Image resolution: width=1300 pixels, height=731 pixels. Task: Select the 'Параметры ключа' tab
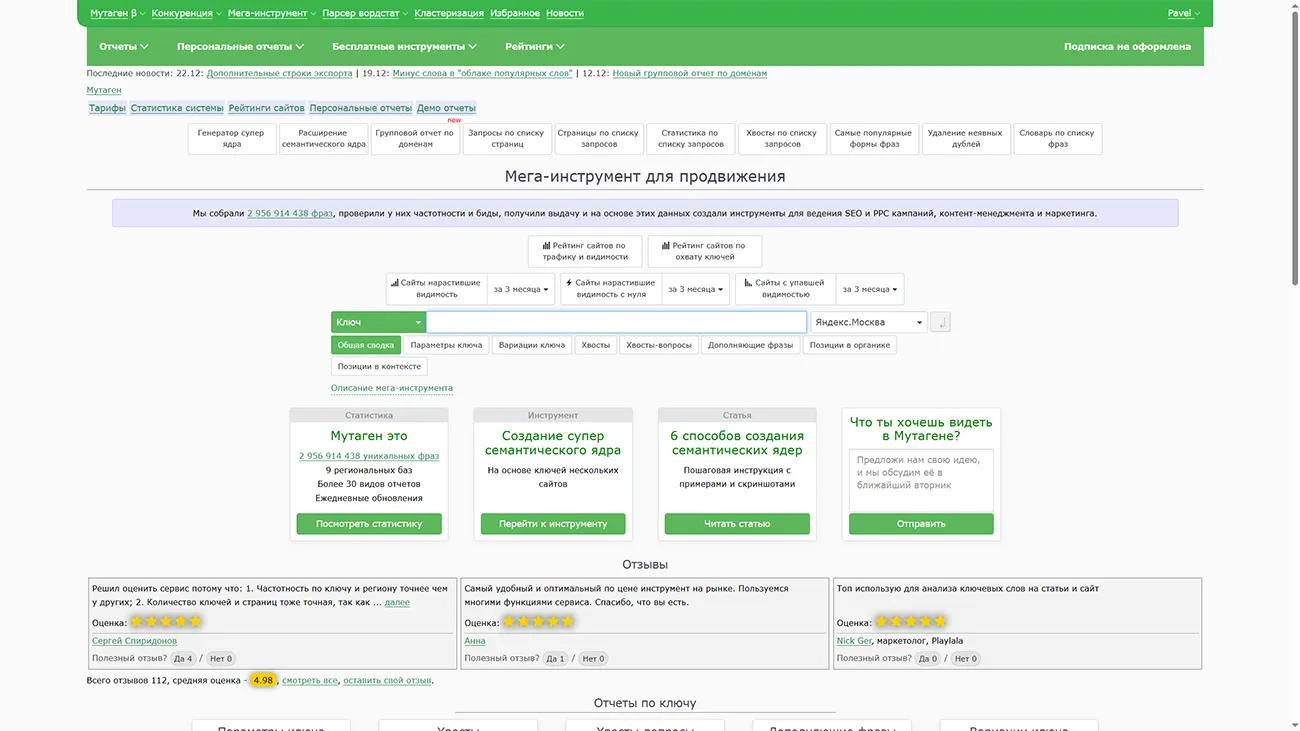447,345
